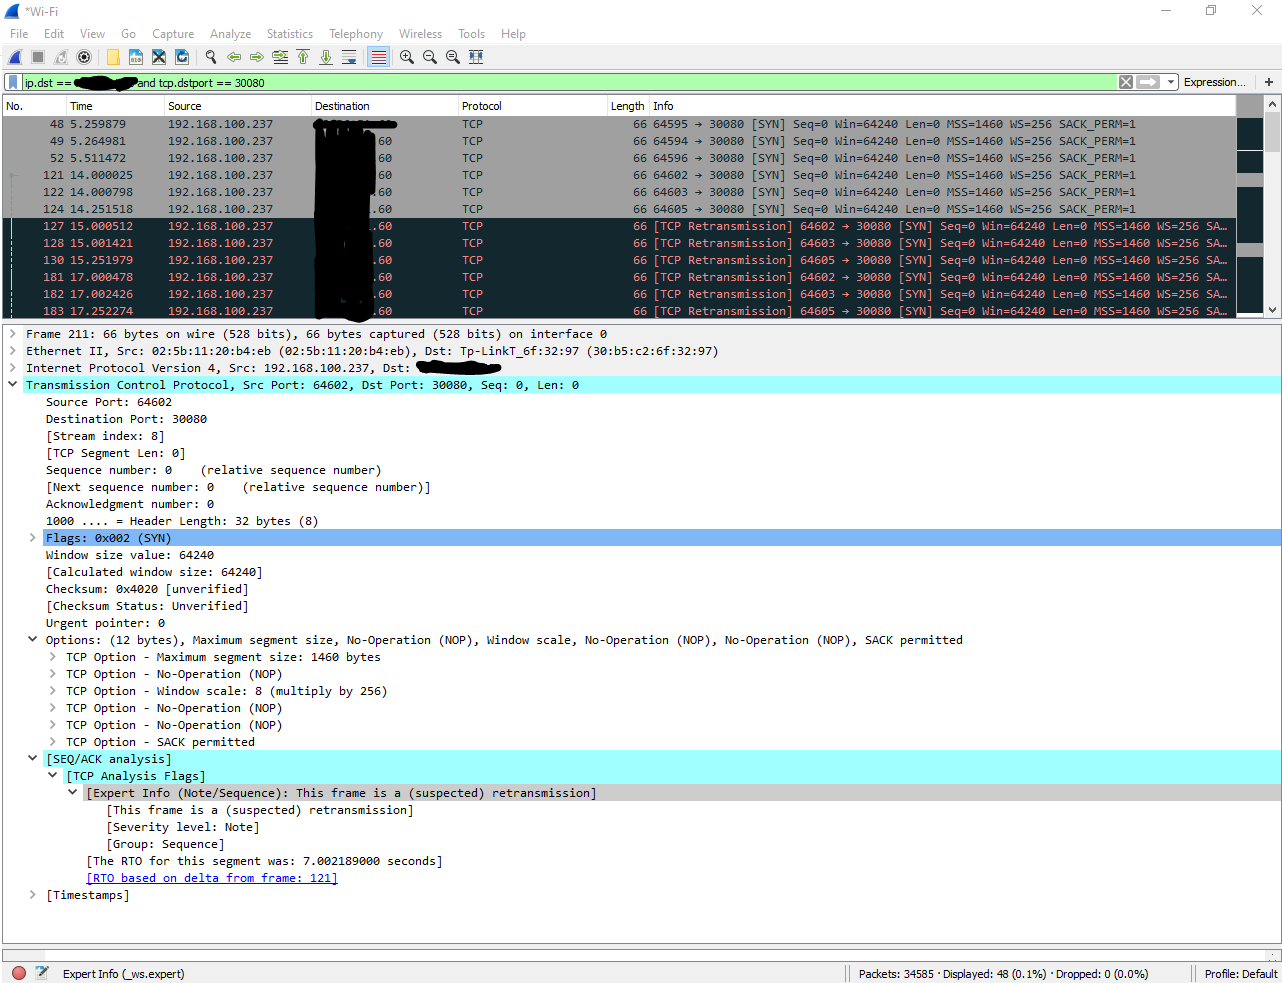Sort packets by Source column
The image size is (1282, 983).
click(238, 106)
